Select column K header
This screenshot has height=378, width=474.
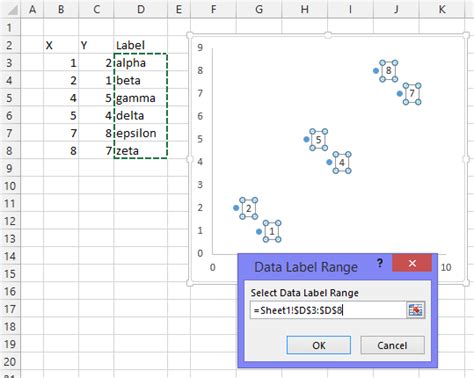click(x=442, y=9)
